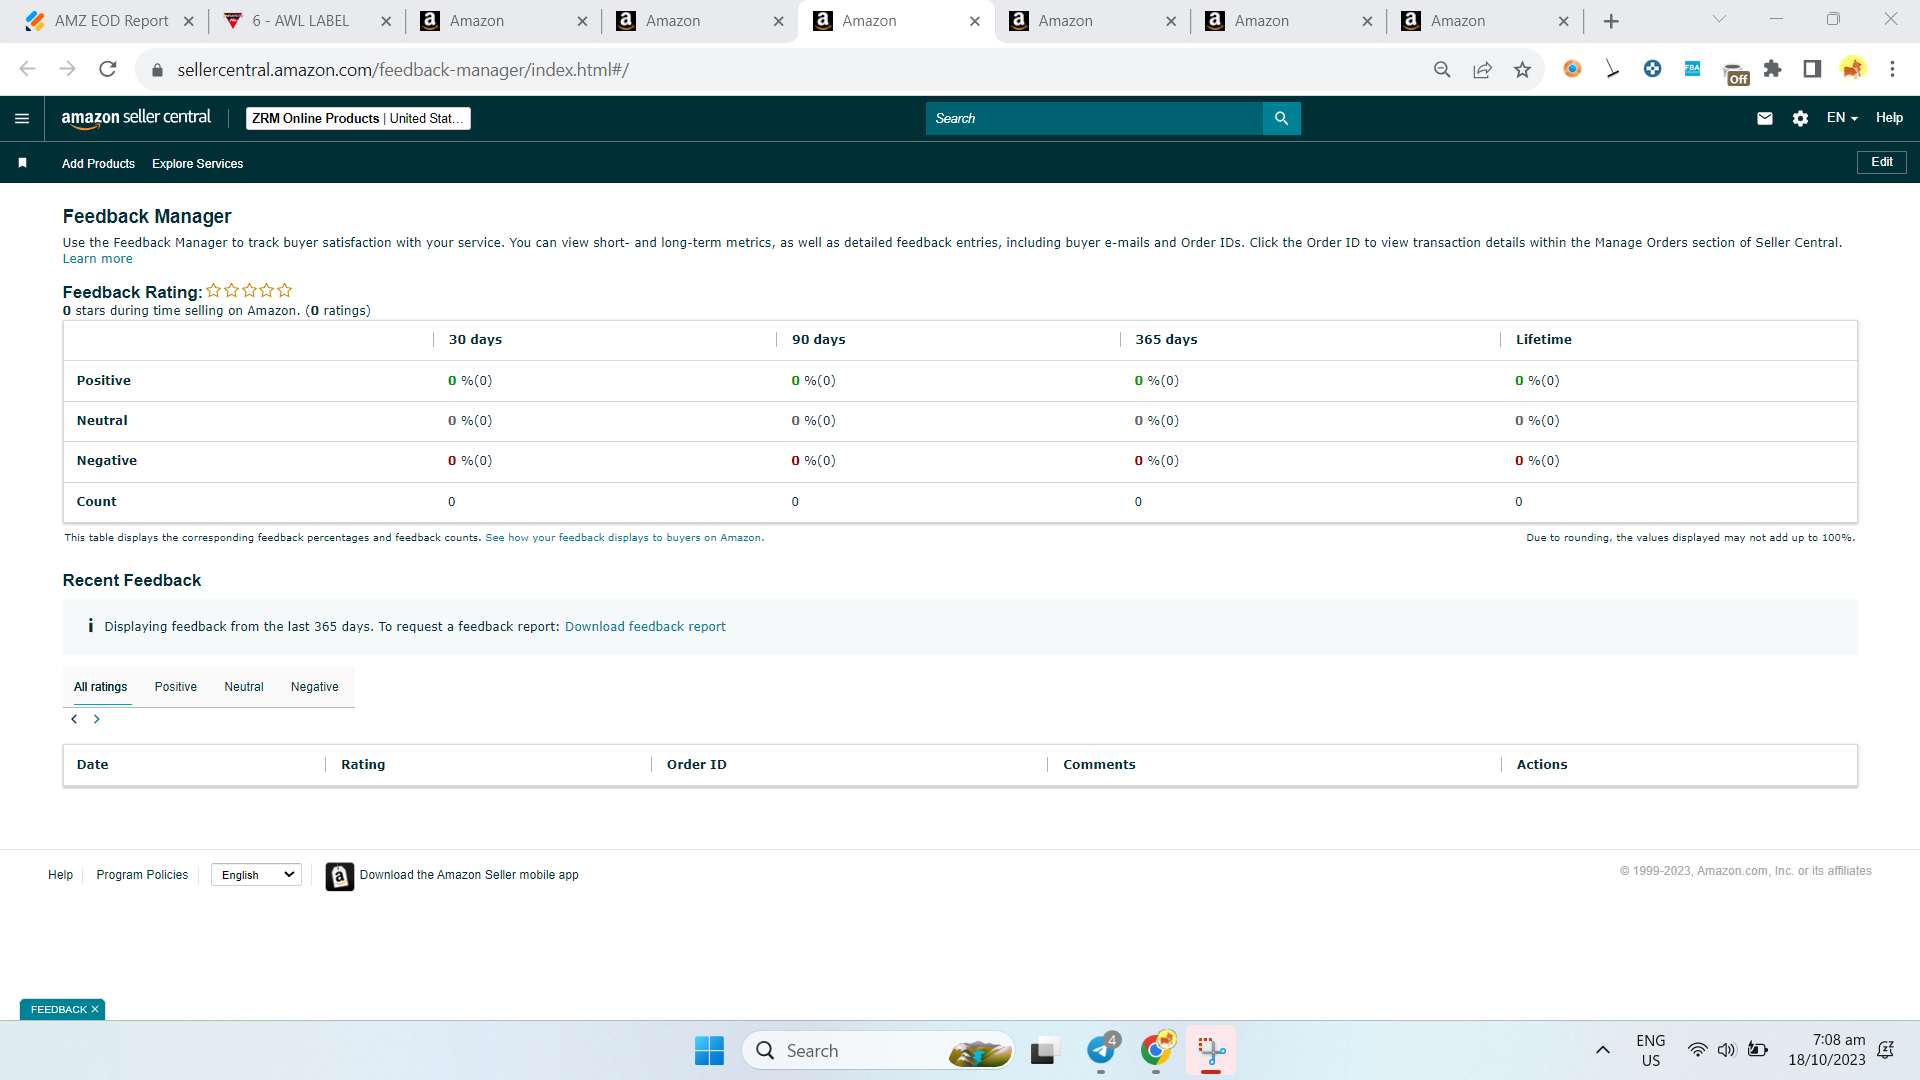Share this page from address bar
Viewport: 1920px width, 1080px height.
[1482, 69]
